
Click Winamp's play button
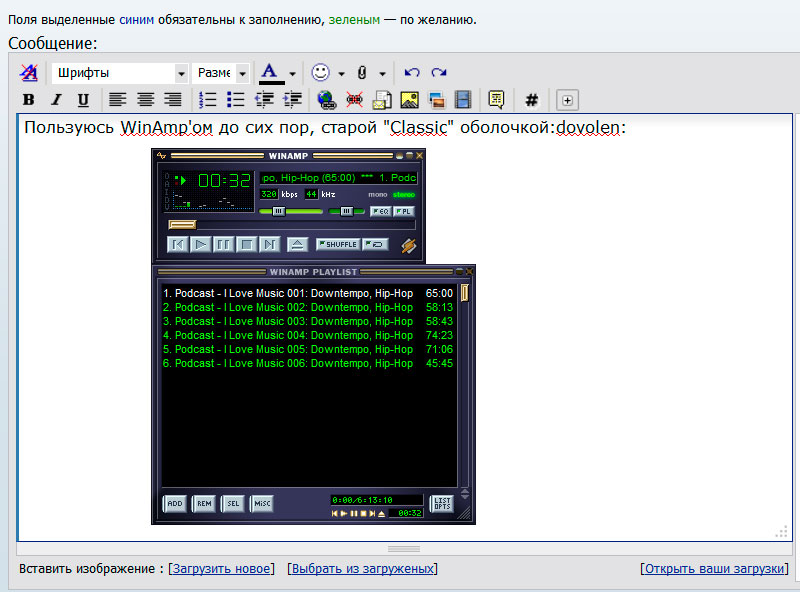[201, 245]
